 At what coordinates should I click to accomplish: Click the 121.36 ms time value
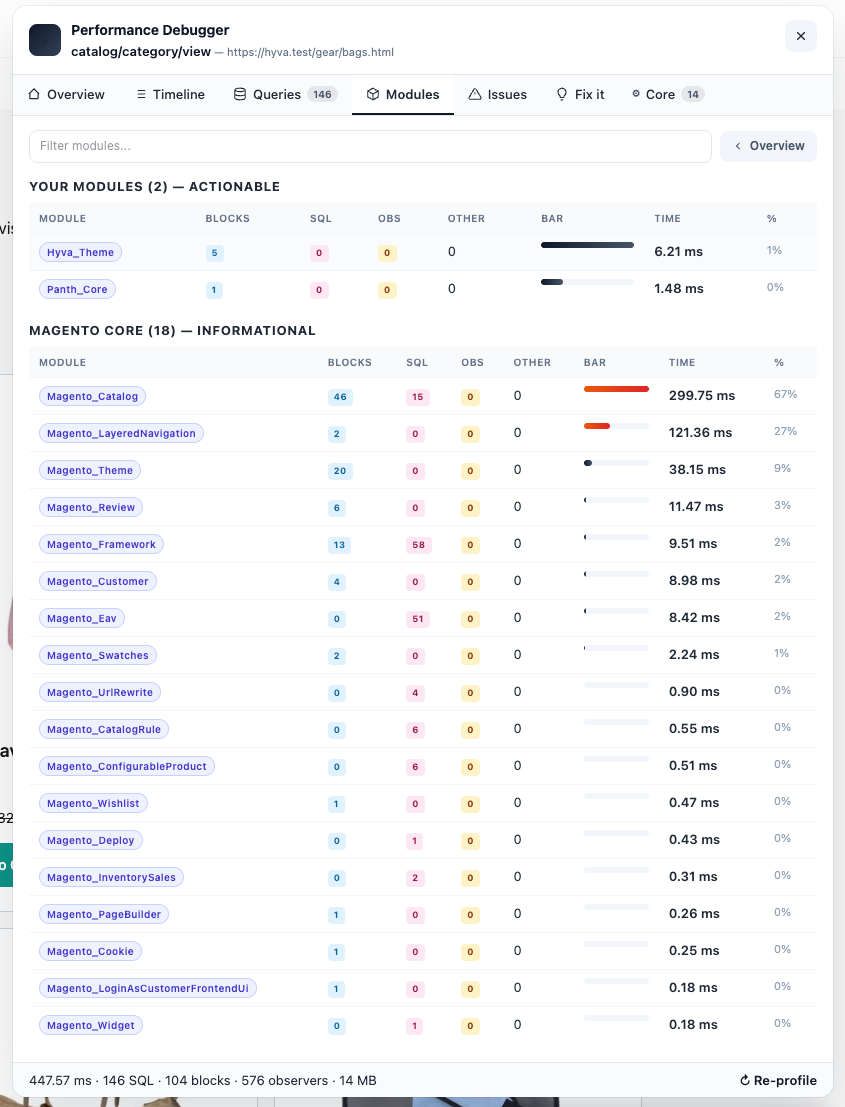[700, 433]
